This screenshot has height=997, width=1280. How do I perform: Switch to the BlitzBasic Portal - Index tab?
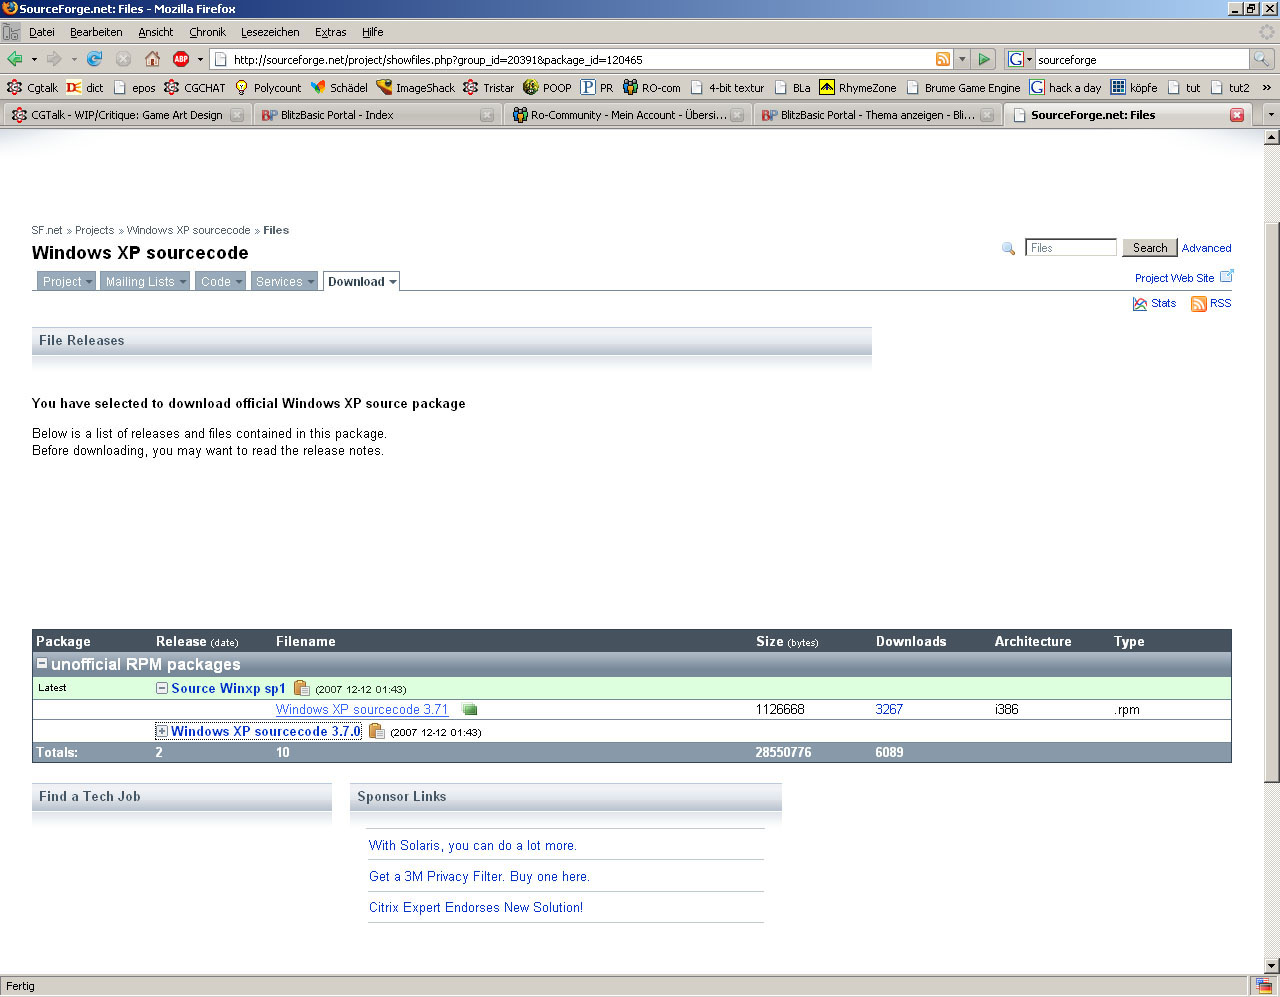(x=376, y=115)
